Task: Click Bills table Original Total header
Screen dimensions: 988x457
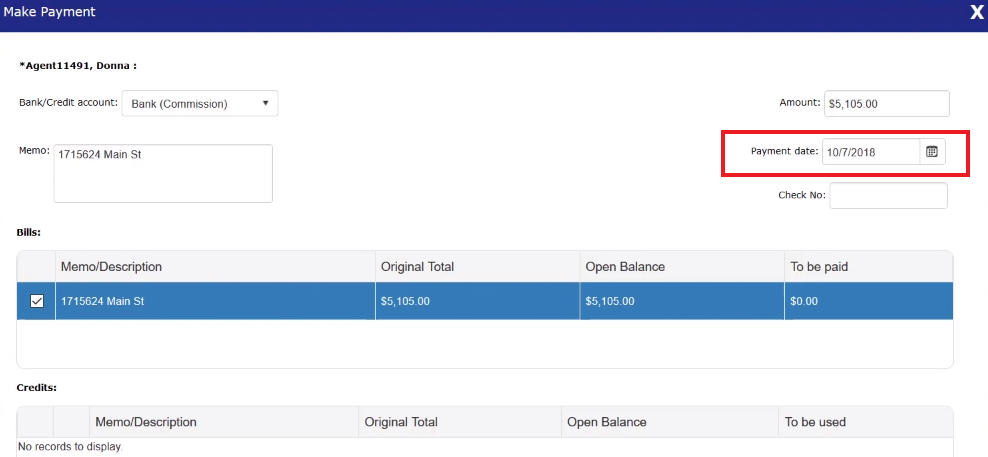Action: pyautogui.click(x=417, y=267)
